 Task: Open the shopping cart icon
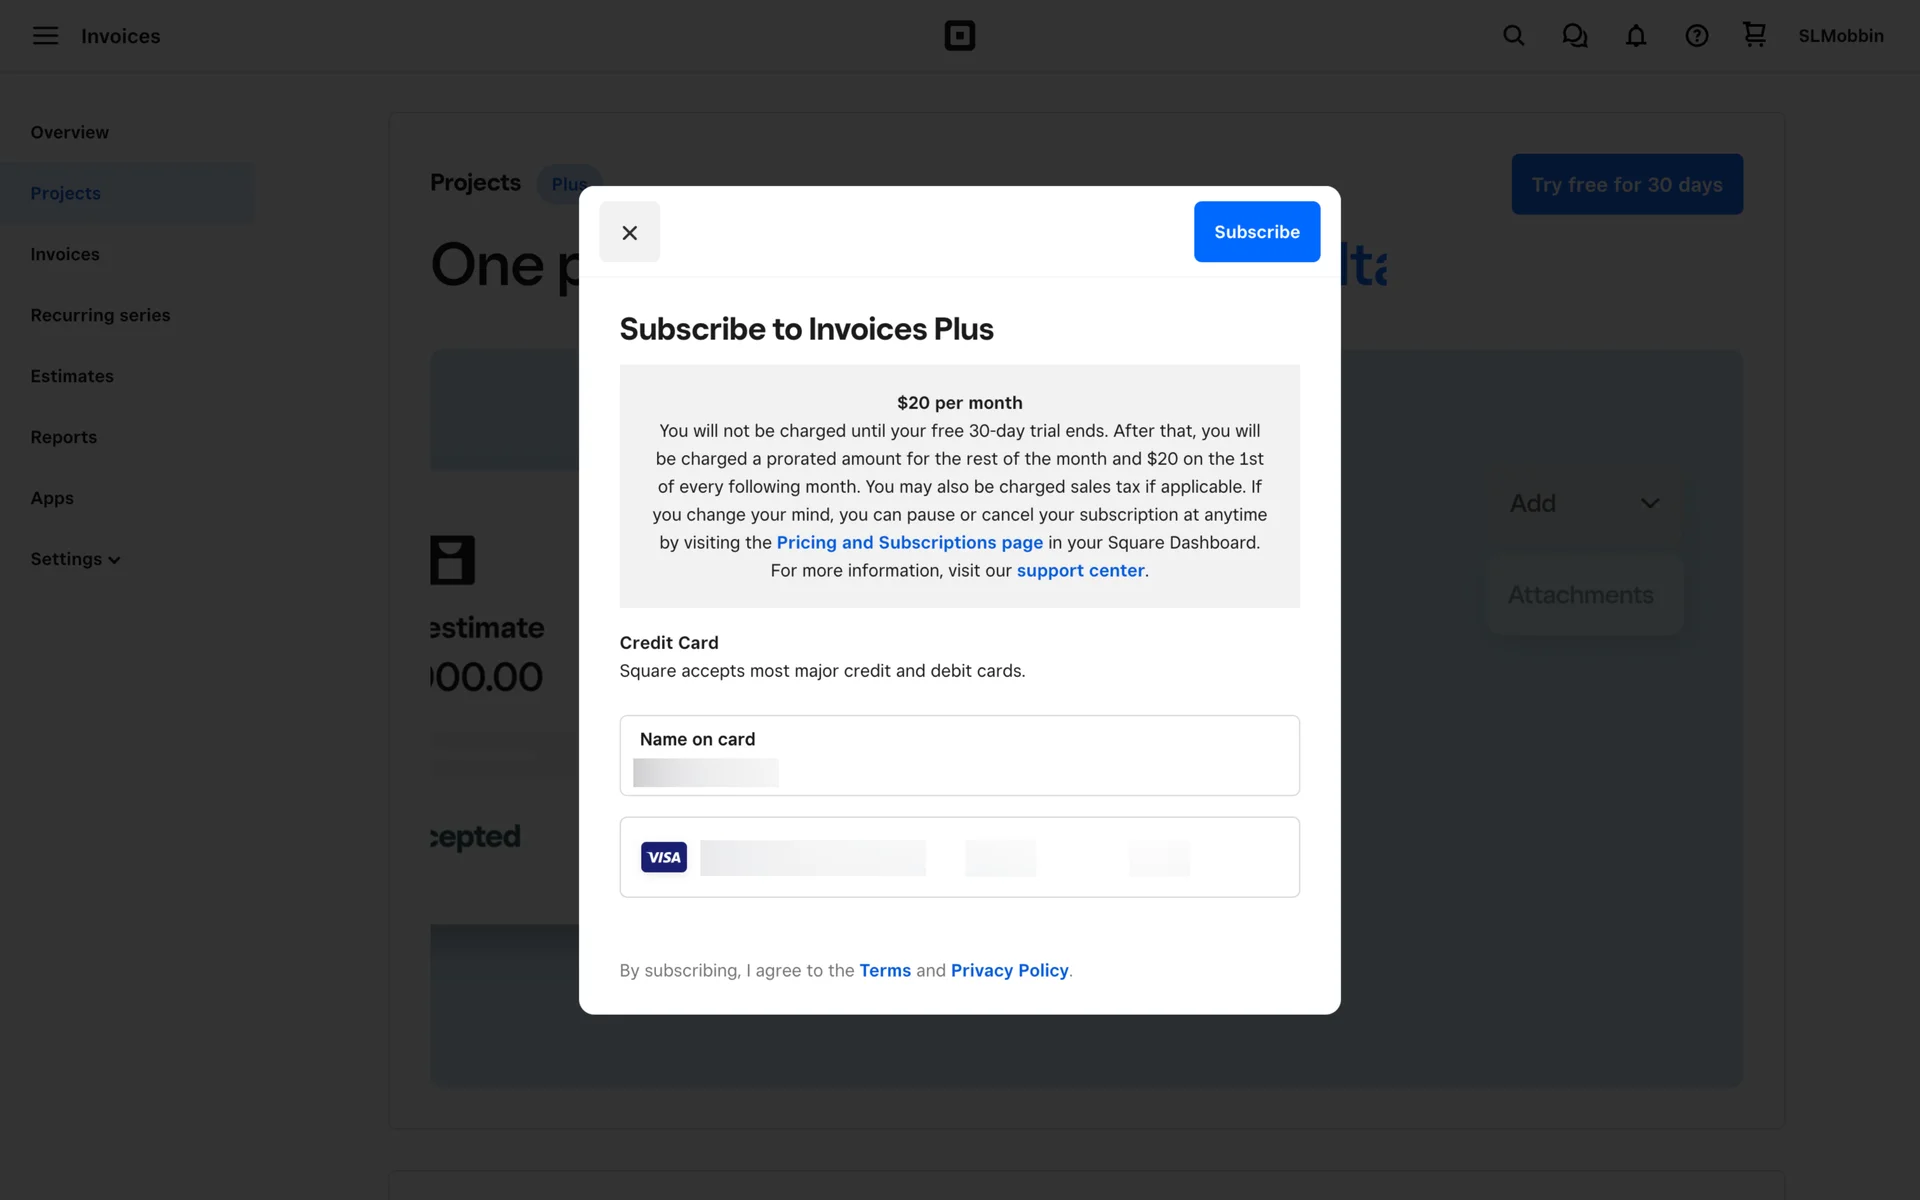(x=1754, y=35)
